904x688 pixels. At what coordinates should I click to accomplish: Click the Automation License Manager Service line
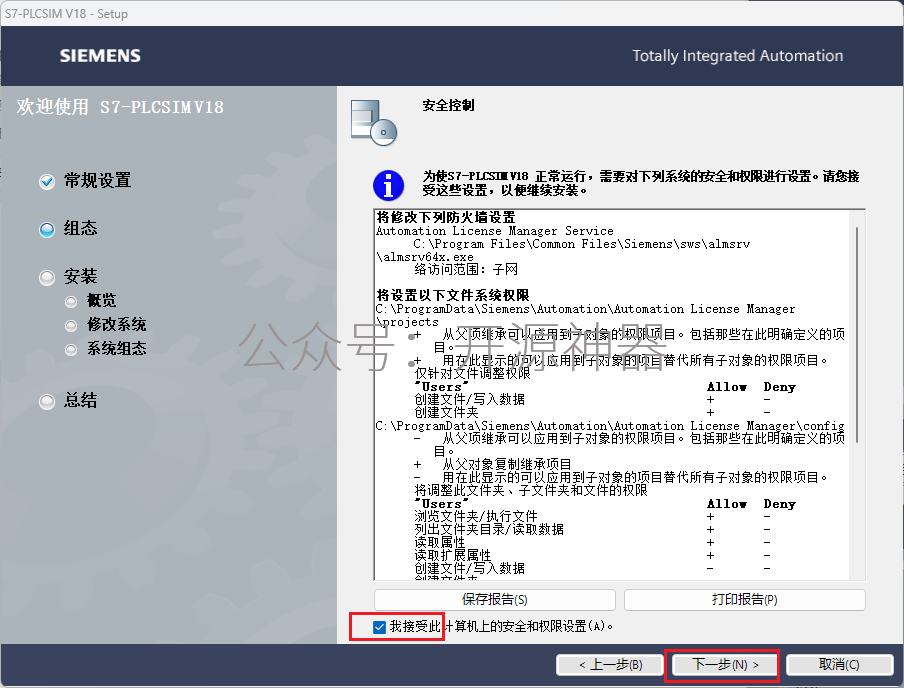pos(495,231)
